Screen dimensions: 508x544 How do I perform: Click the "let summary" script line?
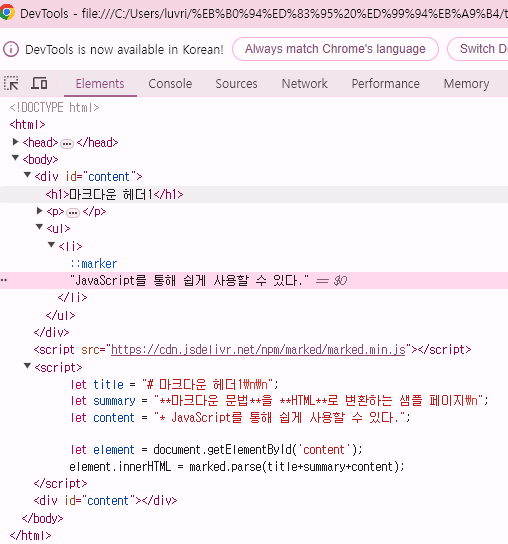(279, 401)
